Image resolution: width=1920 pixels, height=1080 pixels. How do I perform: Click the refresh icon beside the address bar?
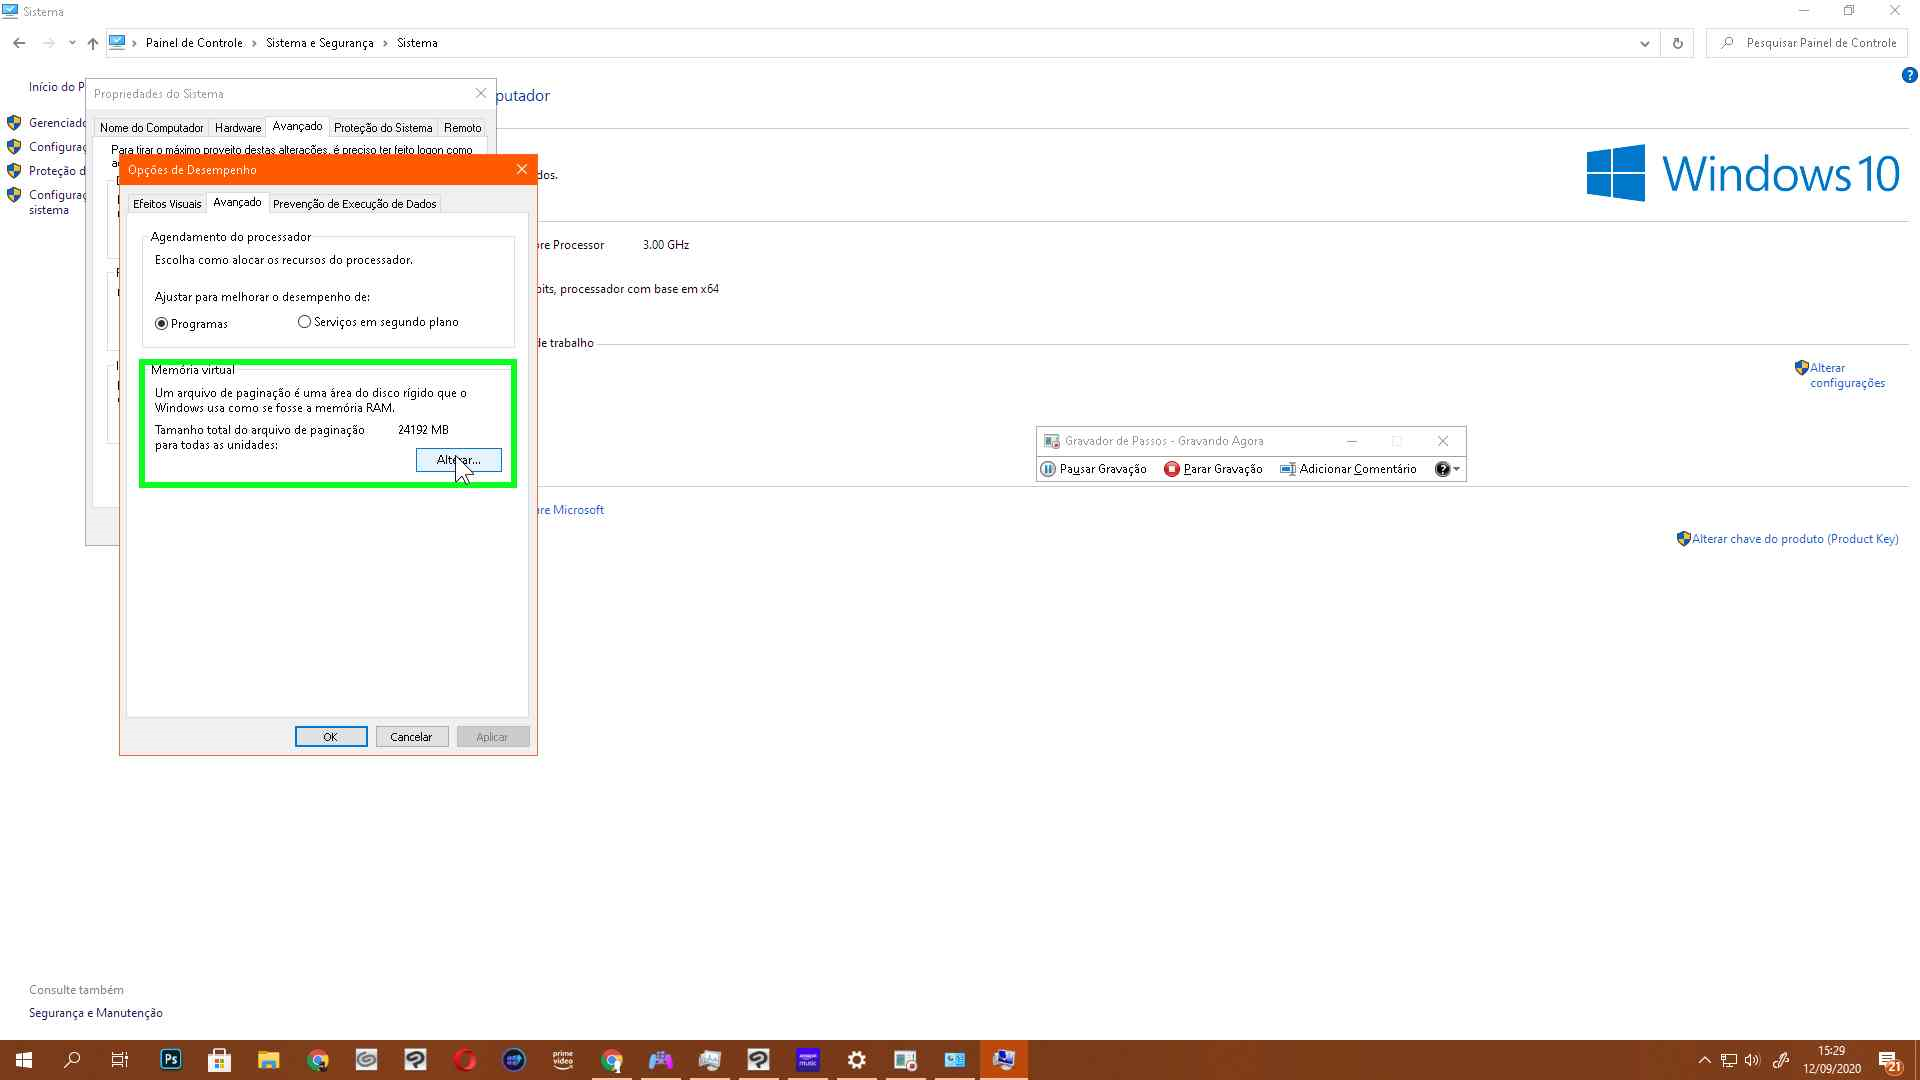click(1677, 43)
